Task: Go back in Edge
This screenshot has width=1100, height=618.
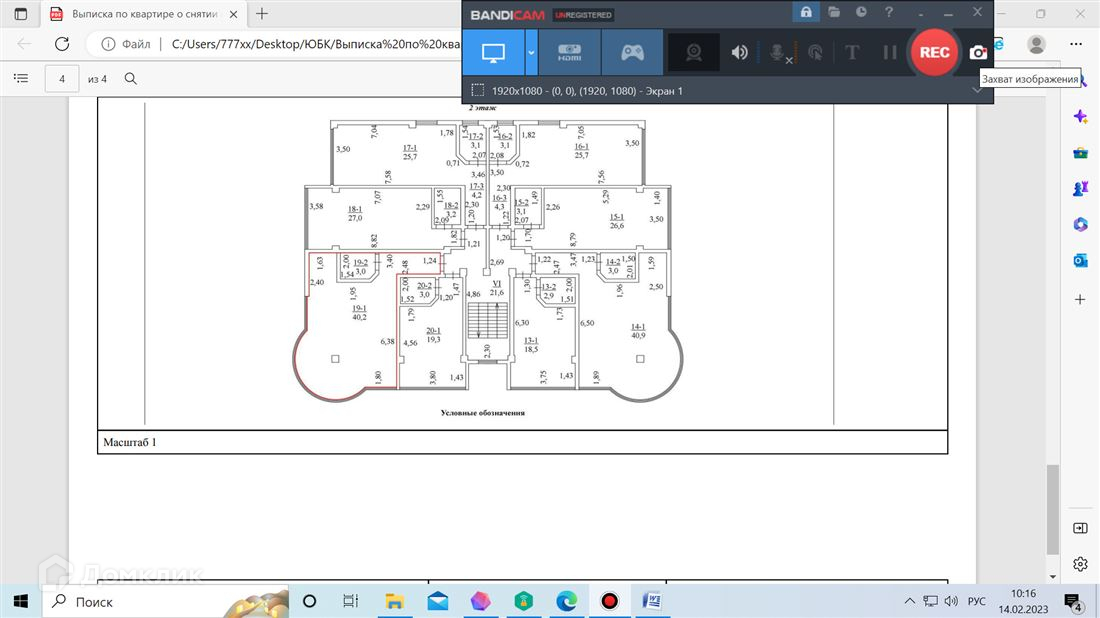Action: 25,44
